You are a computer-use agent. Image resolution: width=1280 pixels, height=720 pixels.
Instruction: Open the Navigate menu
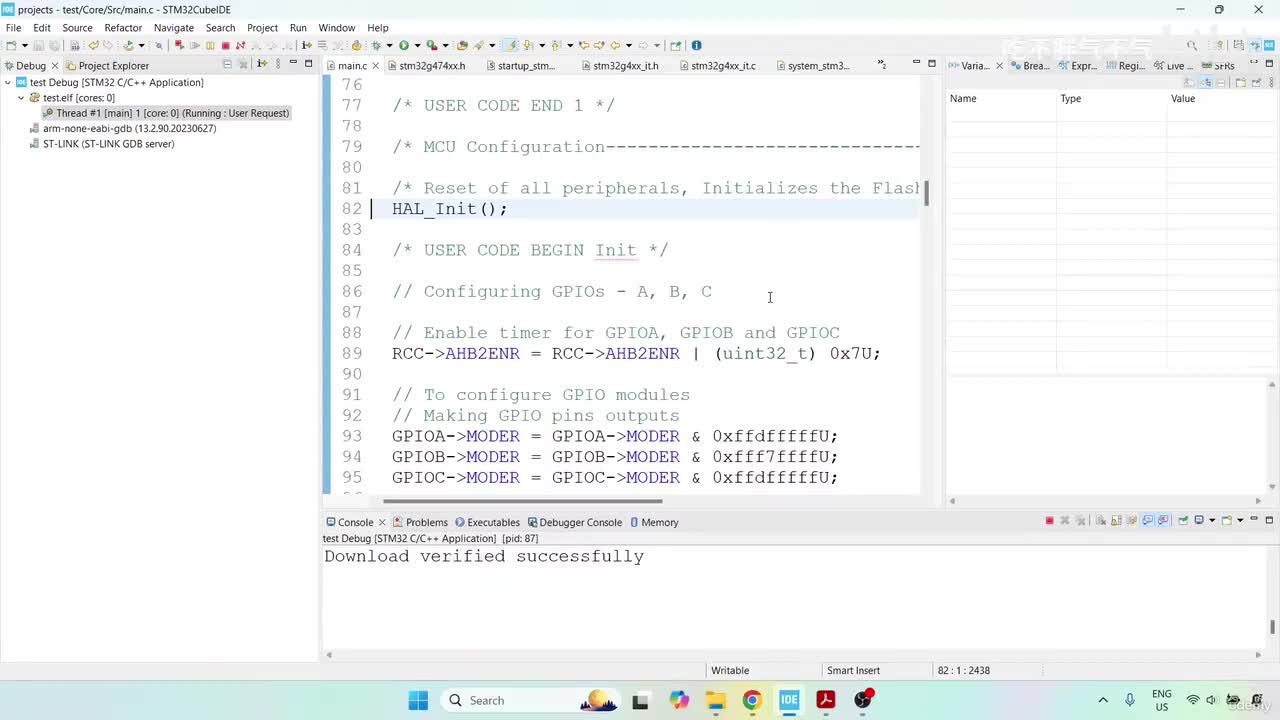[174, 28]
